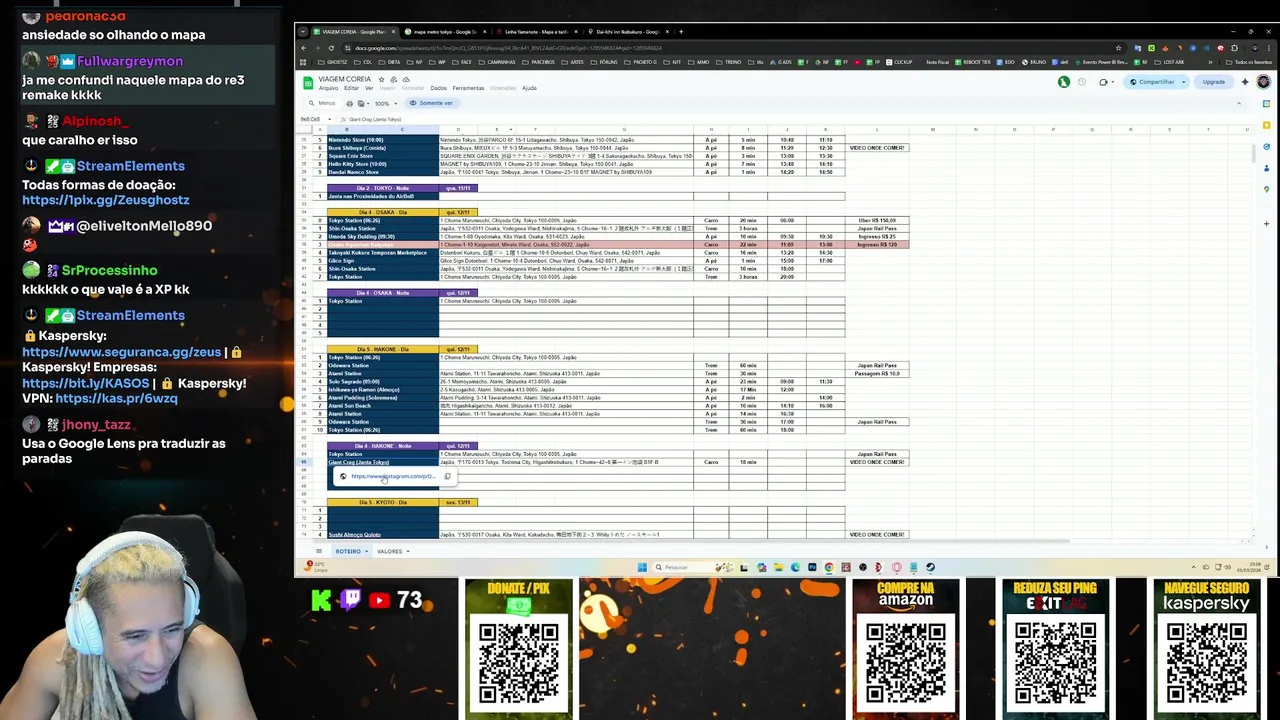
Task: Open the Editar menu
Action: pyautogui.click(x=351, y=88)
